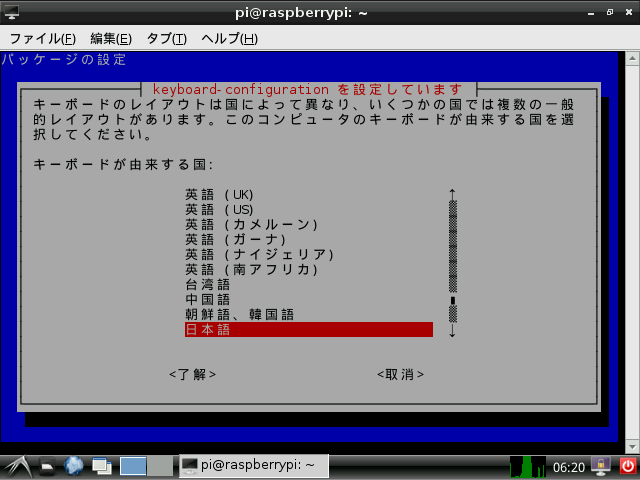Click the terminal window scrollbar down arrow
Image resolution: width=640 pixels, height=480 pixels.
(x=632, y=447)
